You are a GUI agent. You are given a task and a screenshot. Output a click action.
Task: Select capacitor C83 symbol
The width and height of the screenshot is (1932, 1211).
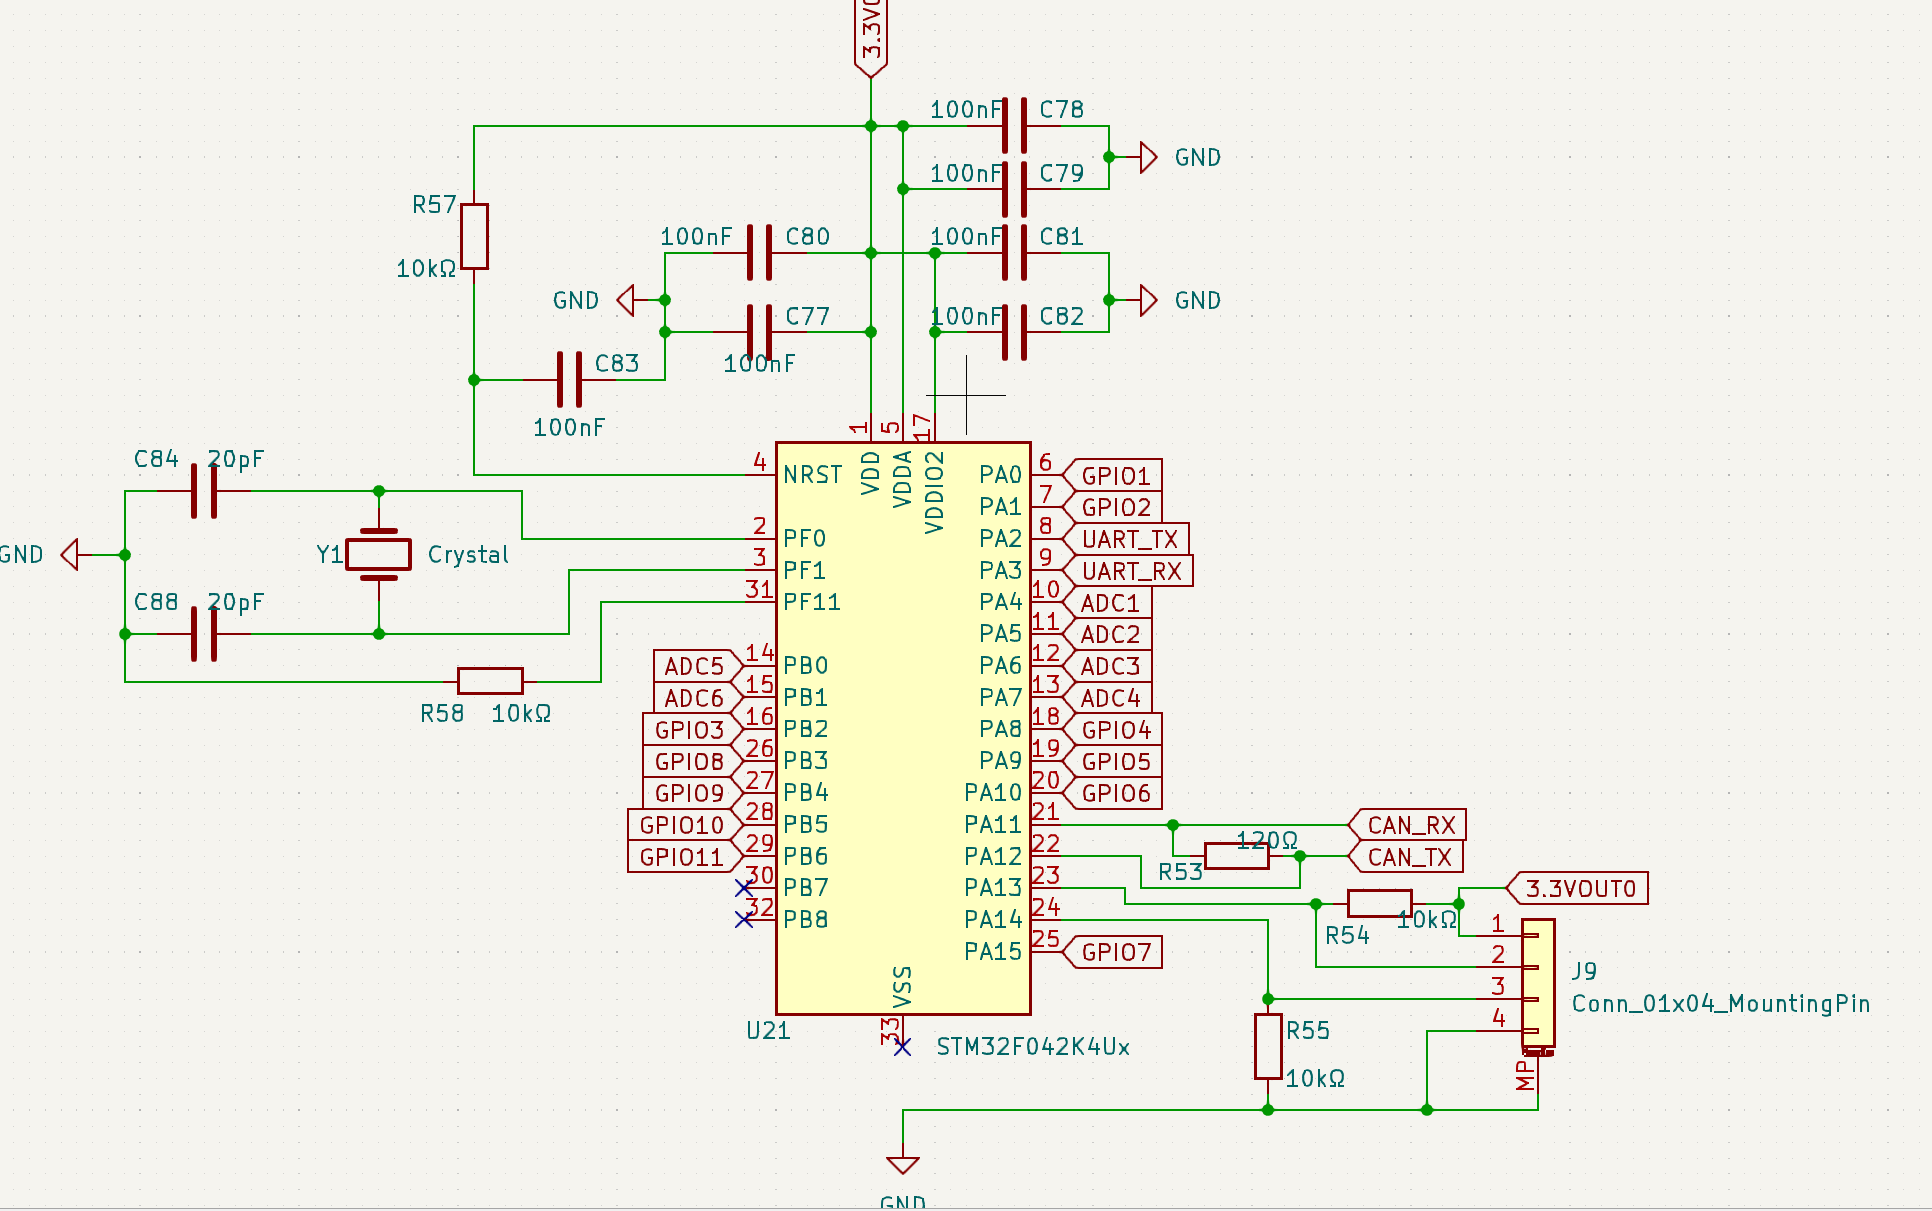(x=570, y=380)
